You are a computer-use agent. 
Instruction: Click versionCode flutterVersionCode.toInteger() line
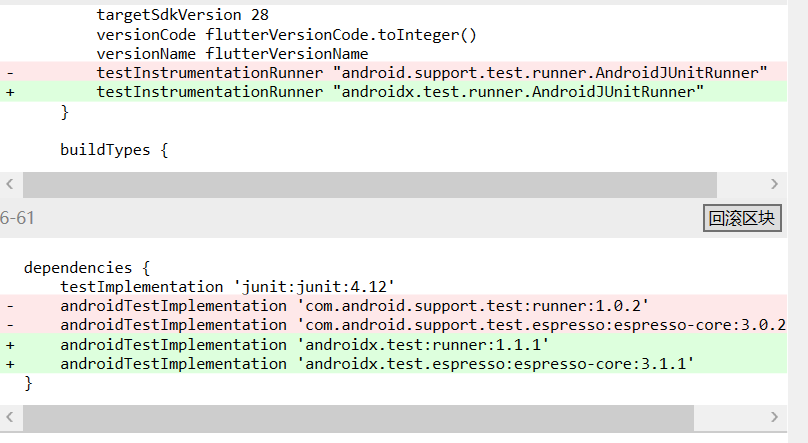coord(287,35)
